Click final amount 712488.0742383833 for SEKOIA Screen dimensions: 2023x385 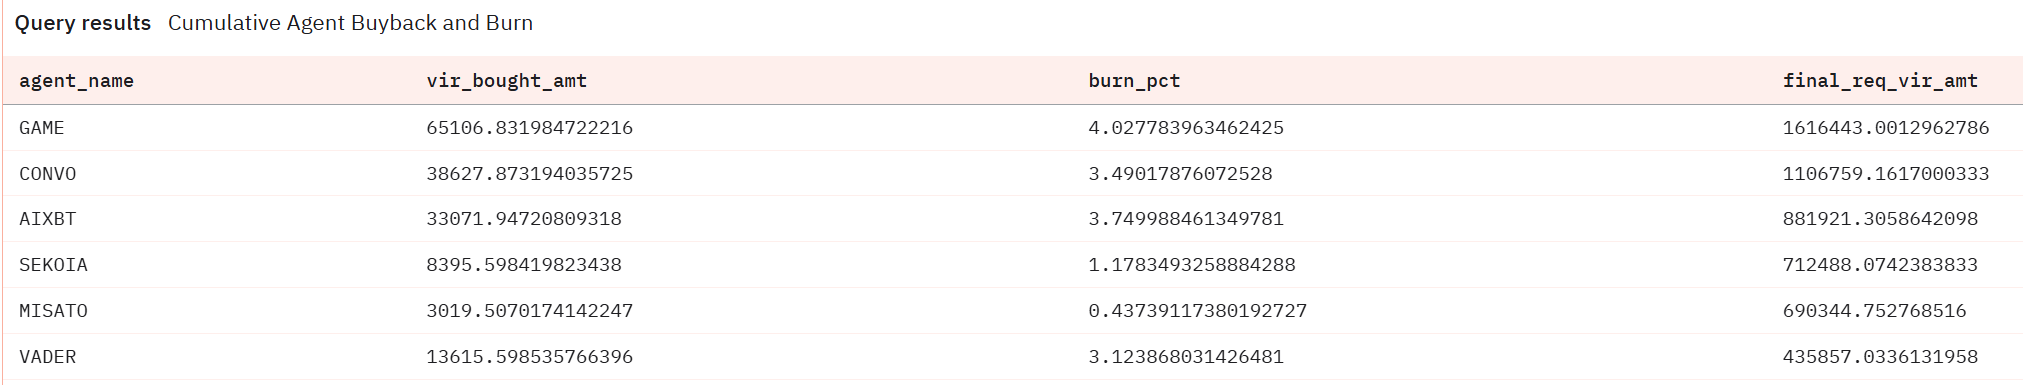pyautogui.click(x=1880, y=265)
